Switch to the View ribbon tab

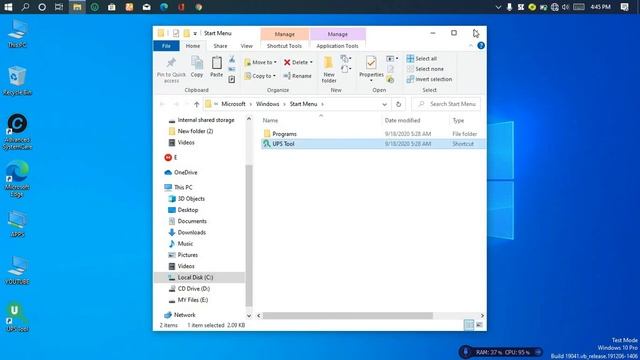tap(247, 46)
